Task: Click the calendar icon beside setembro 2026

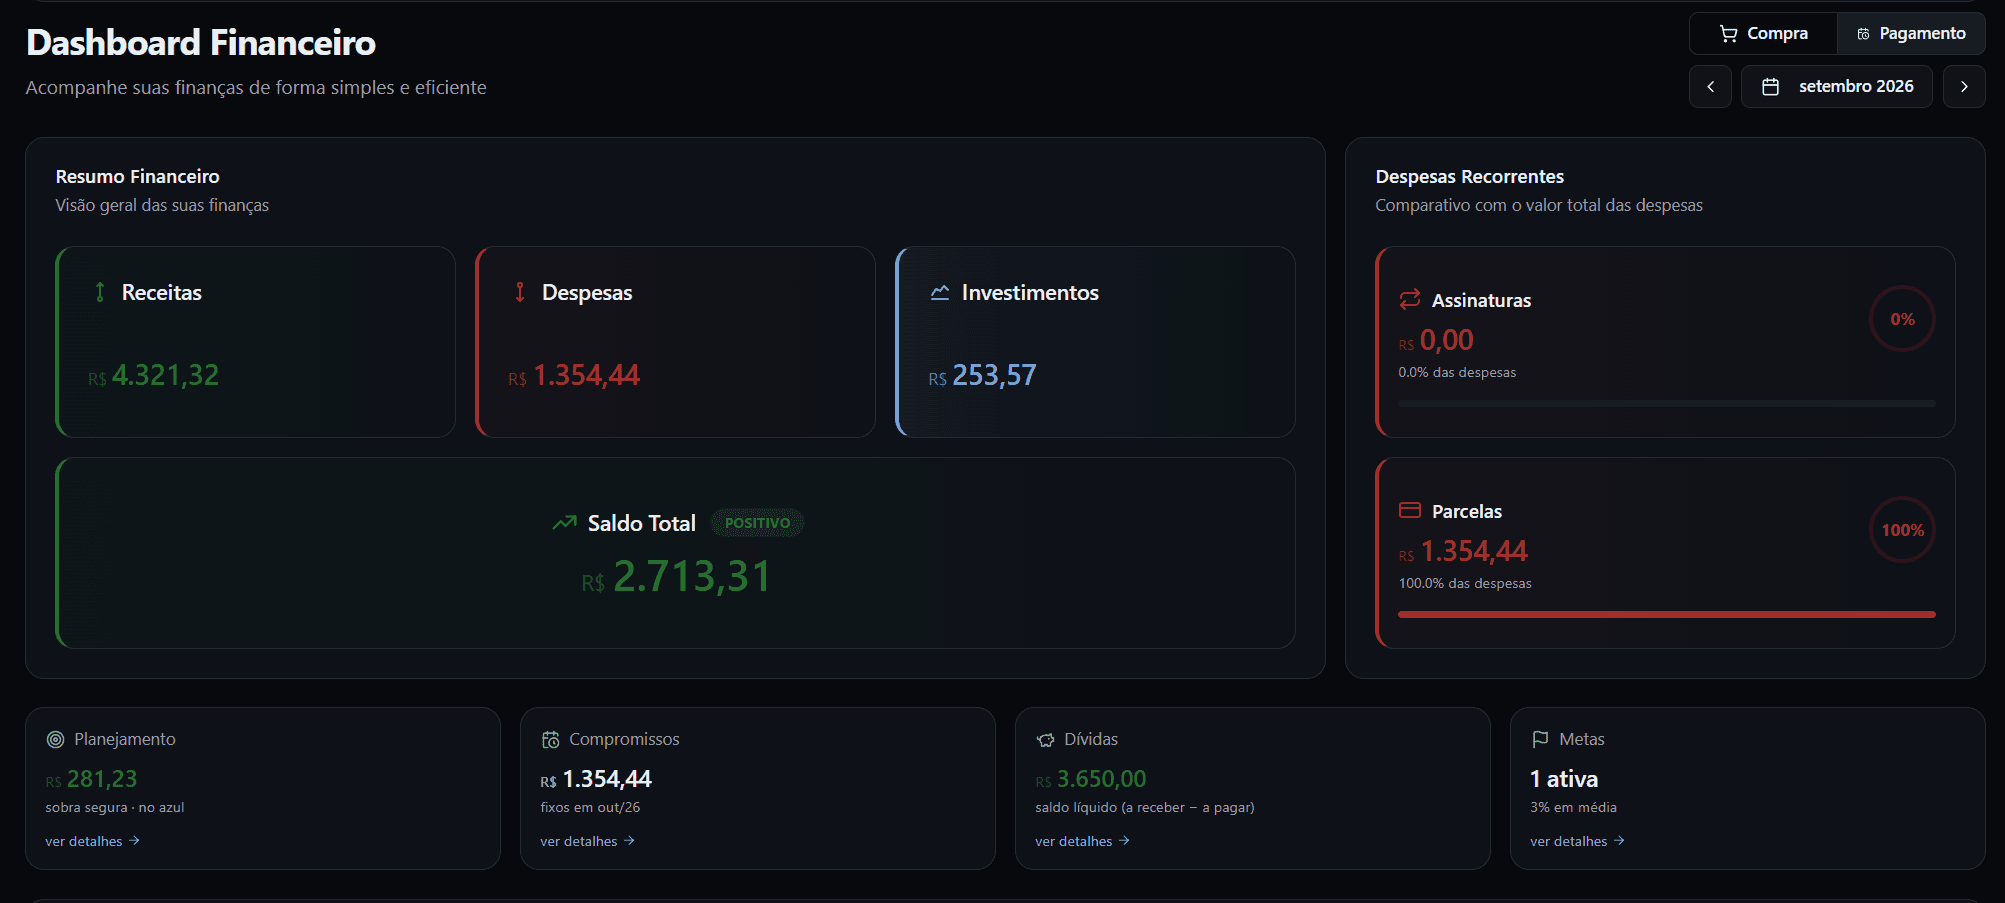Action: tap(1770, 87)
